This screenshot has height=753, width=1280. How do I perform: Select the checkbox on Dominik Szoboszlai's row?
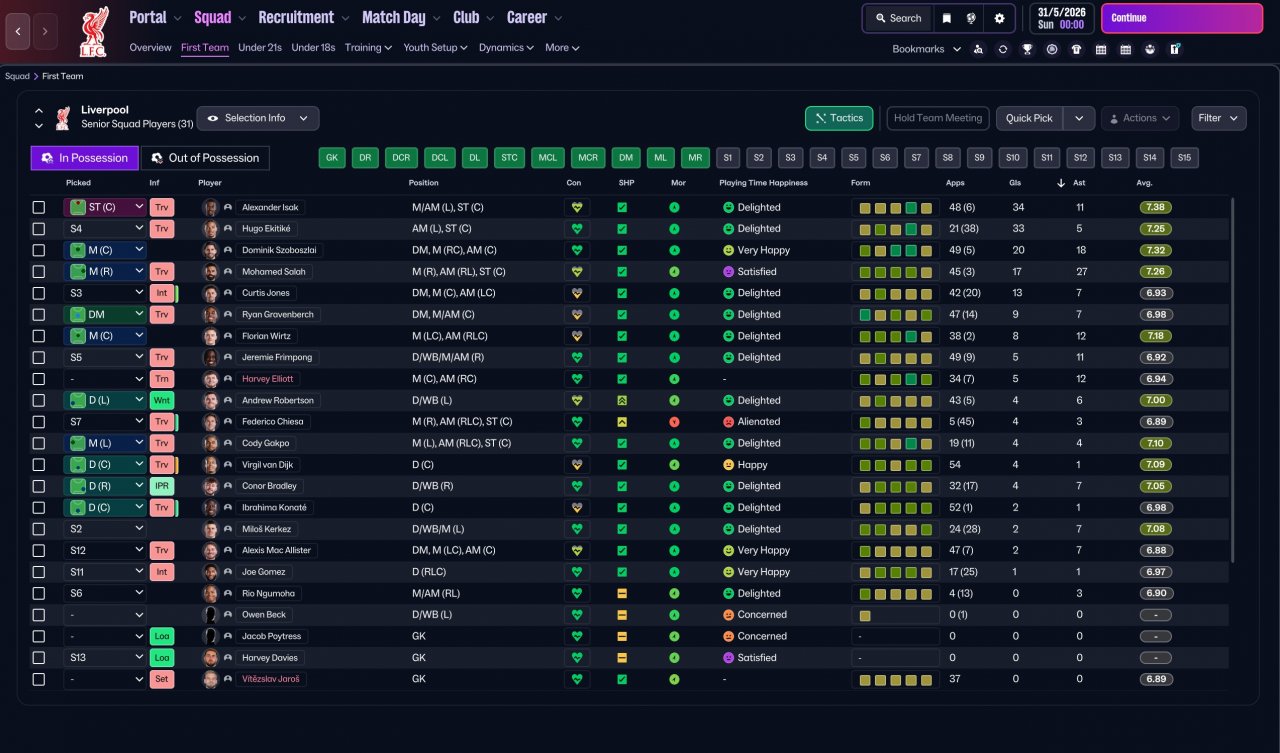[x=39, y=250]
